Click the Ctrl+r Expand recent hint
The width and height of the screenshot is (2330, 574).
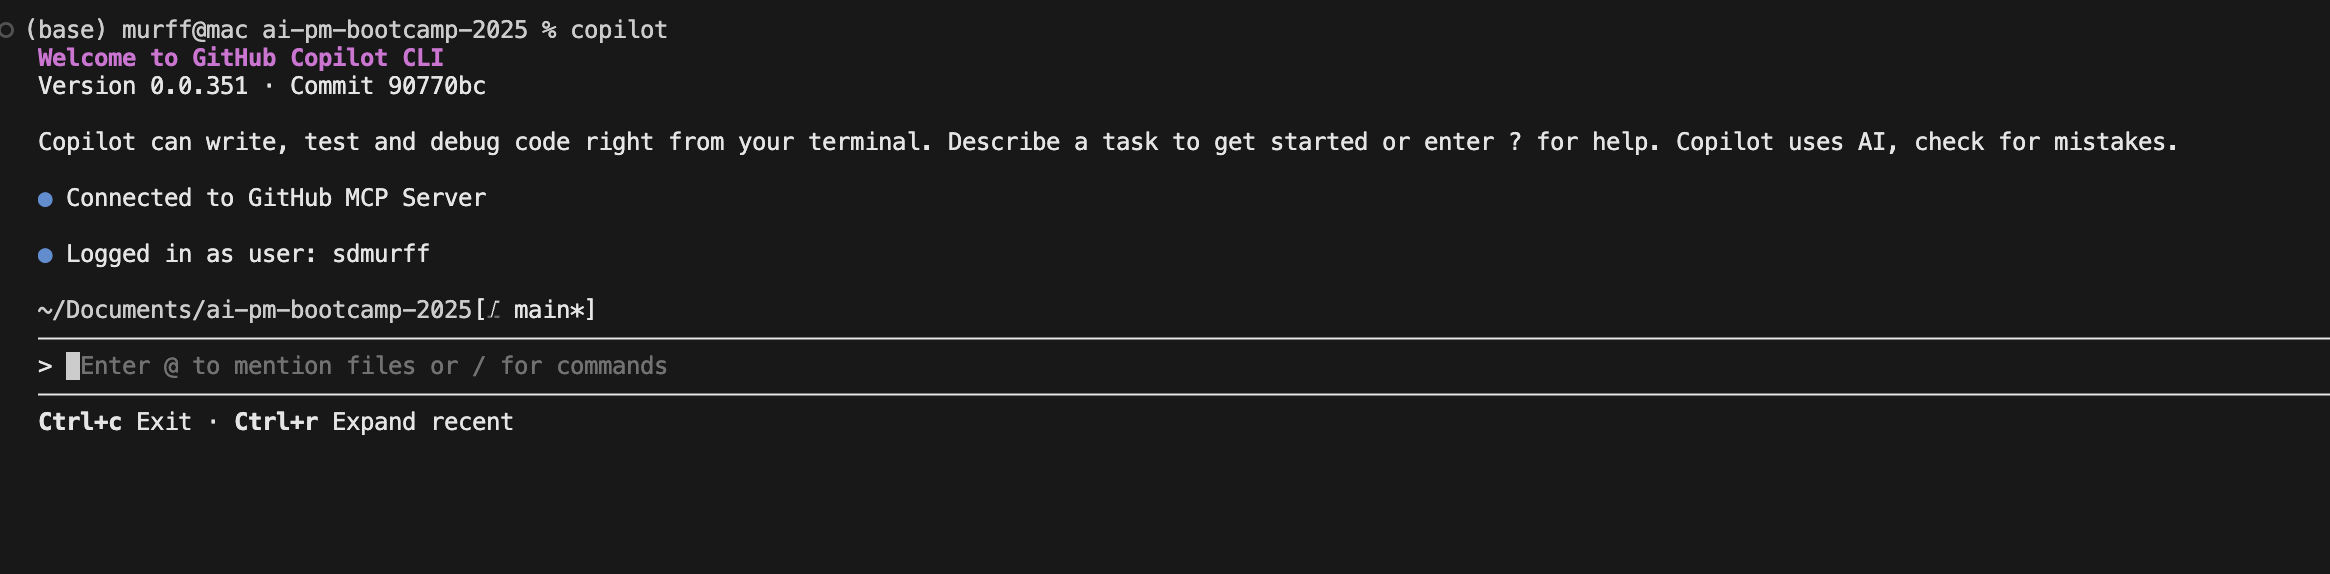point(373,422)
